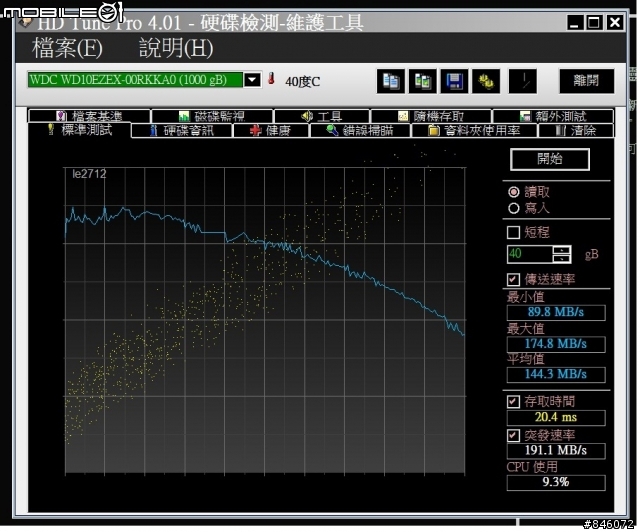The image size is (640, 532).
Task: Open the 清除 erase tab
Action: click(576, 131)
